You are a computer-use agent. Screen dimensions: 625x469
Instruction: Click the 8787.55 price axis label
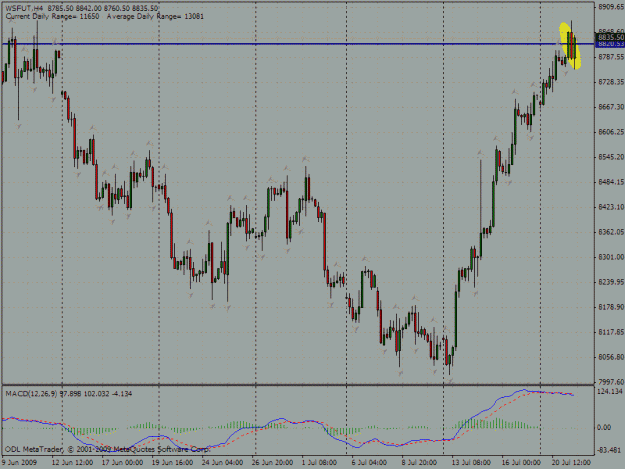pos(611,57)
